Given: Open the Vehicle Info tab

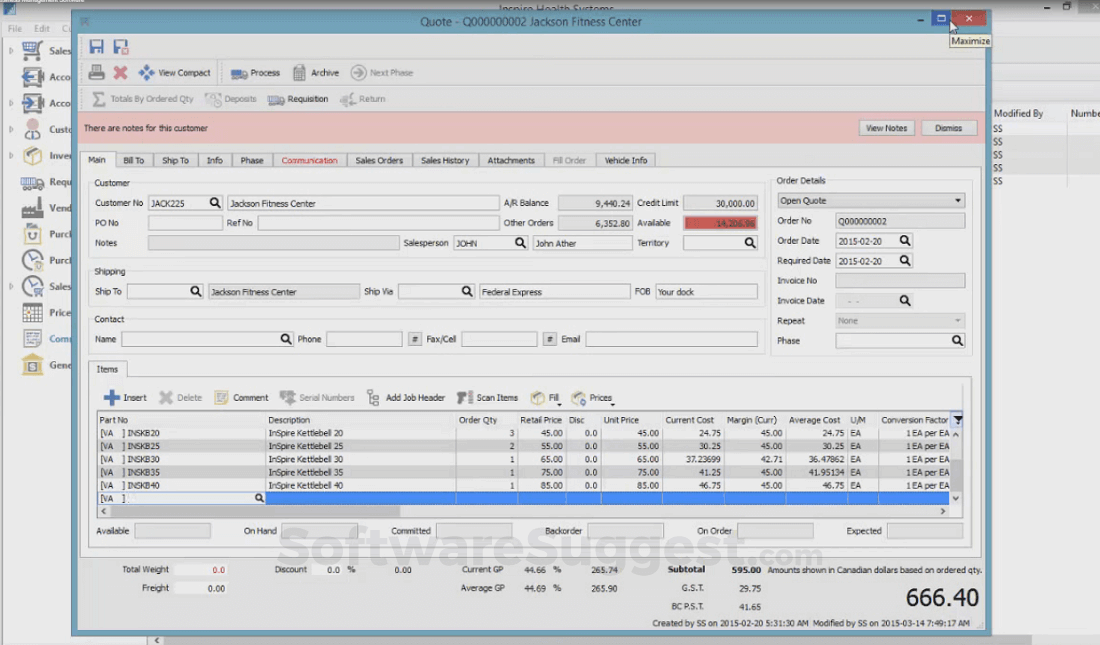Looking at the screenshot, I should 626,161.
